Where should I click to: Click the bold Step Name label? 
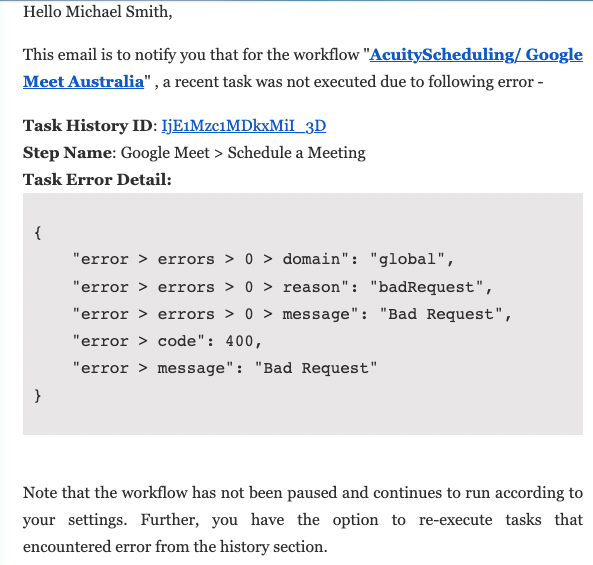[67, 153]
